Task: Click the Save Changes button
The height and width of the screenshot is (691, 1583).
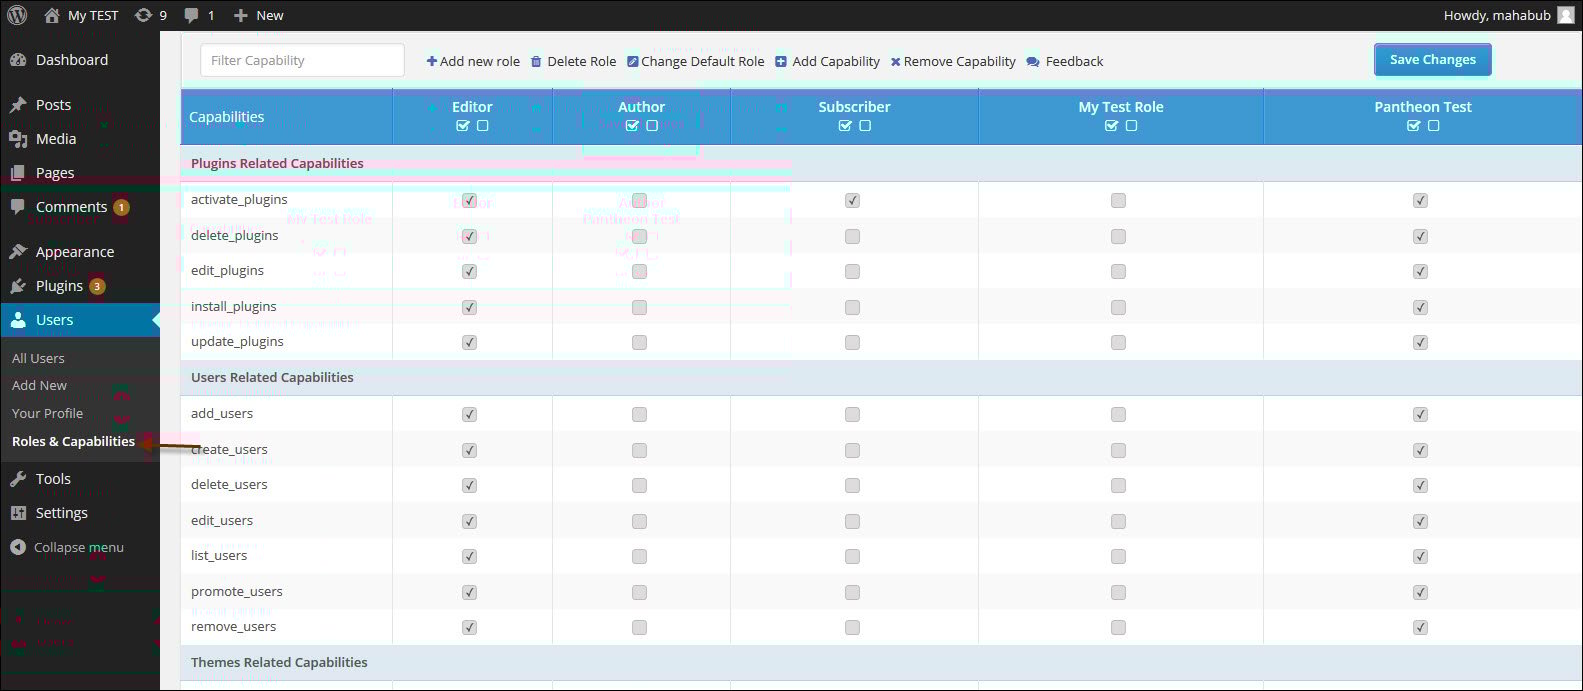Action: (x=1432, y=60)
